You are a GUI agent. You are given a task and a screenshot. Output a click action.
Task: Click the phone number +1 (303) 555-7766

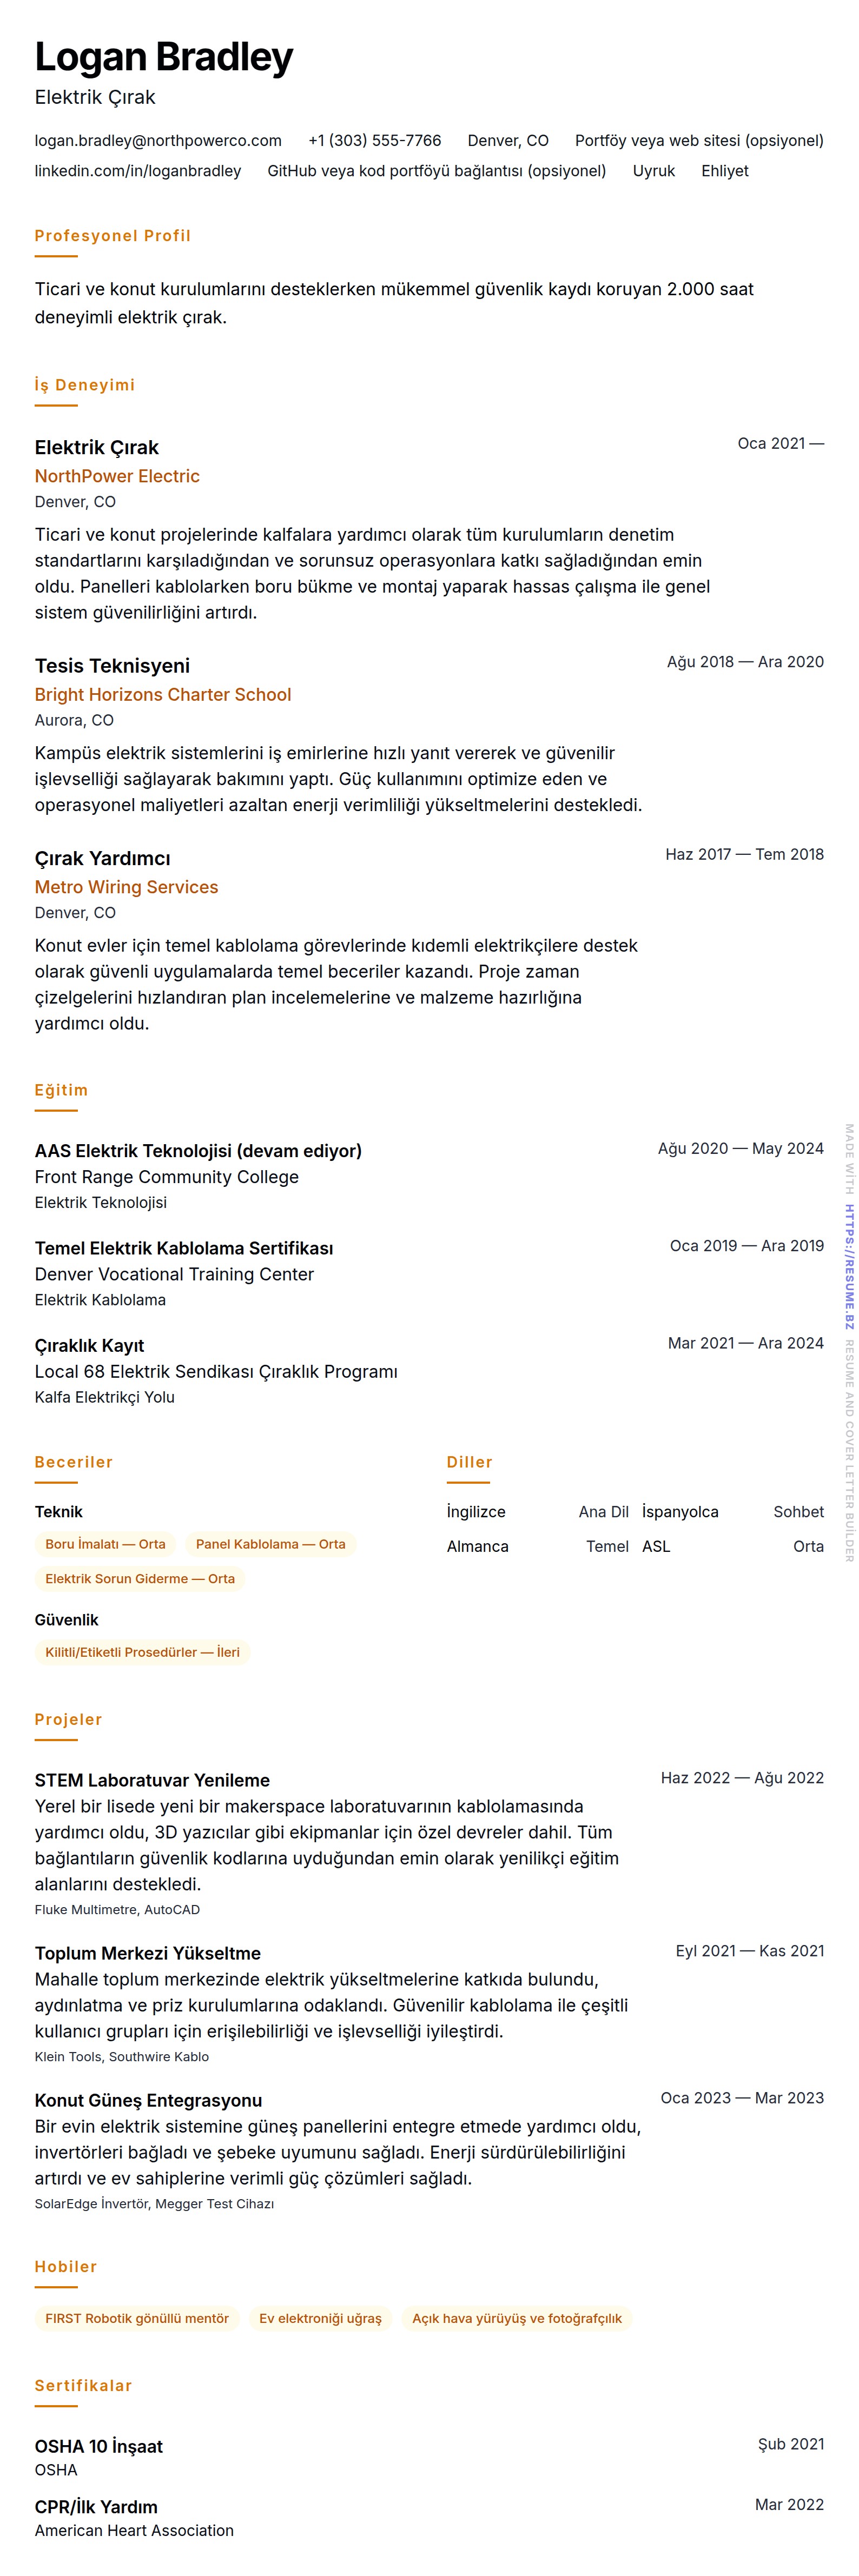374,141
